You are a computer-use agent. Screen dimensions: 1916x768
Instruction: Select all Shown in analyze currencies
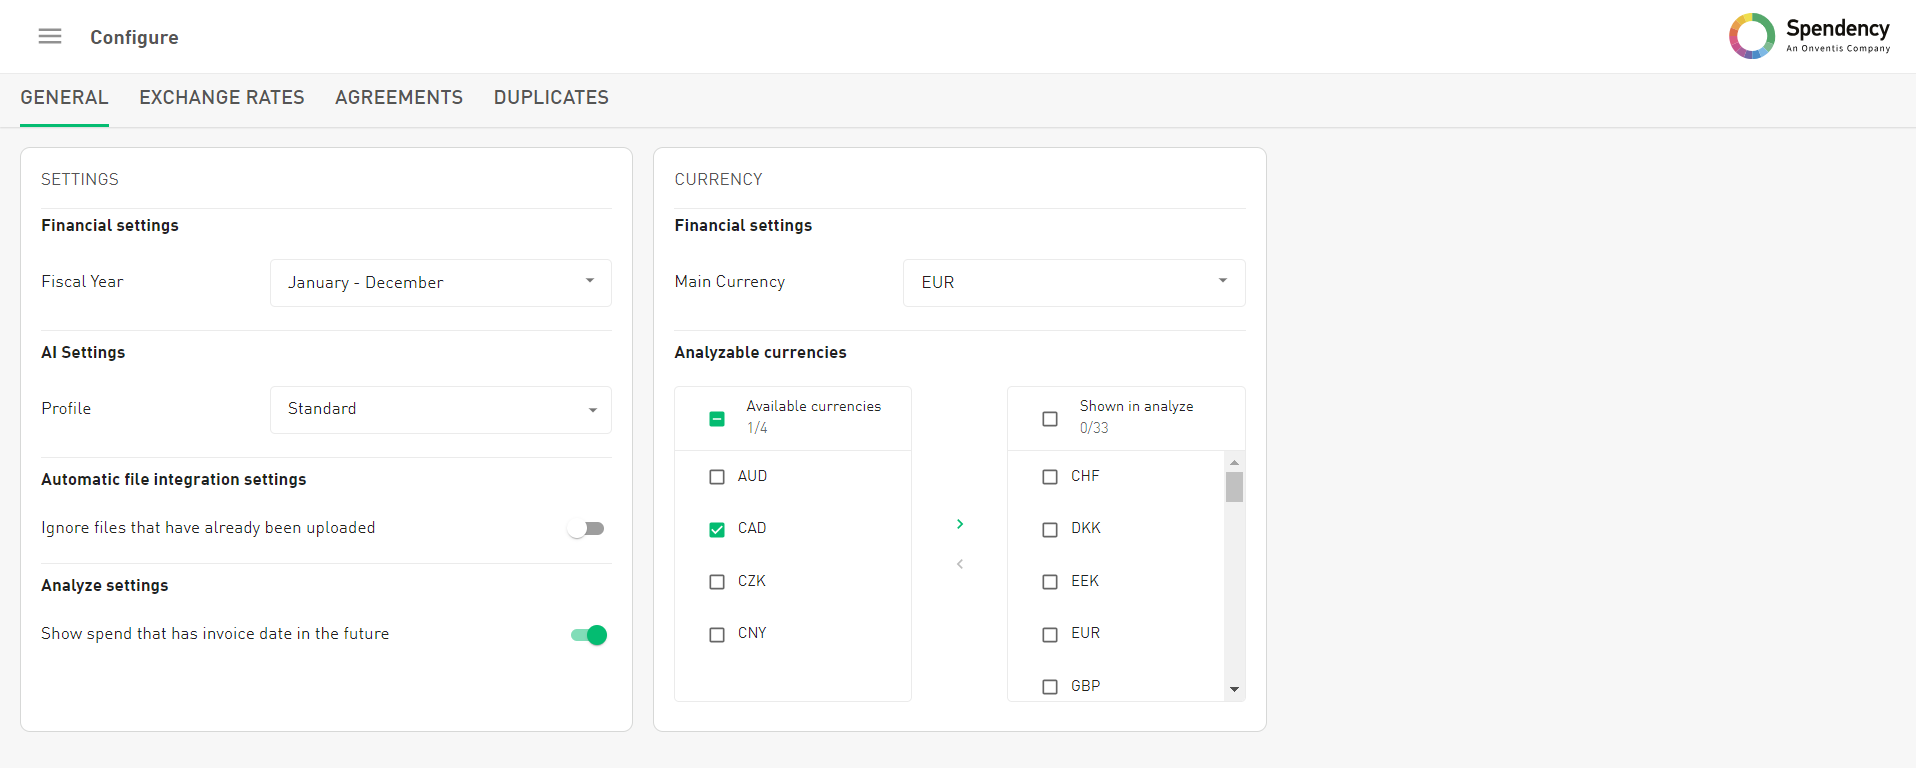[x=1050, y=419]
